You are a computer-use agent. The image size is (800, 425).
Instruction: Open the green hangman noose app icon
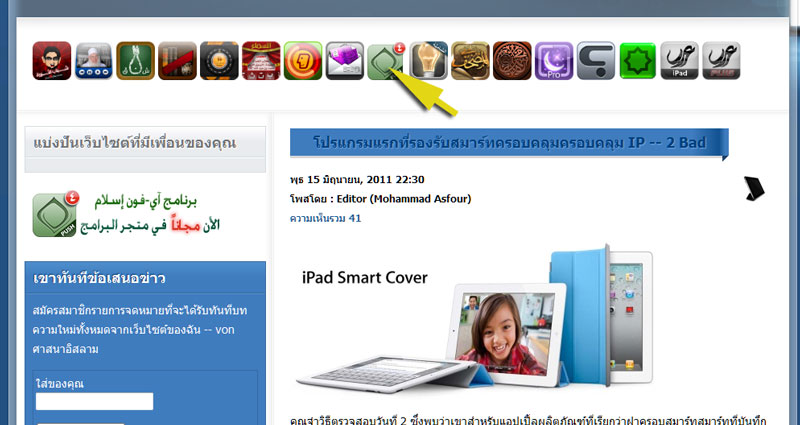tap(136, 61)
